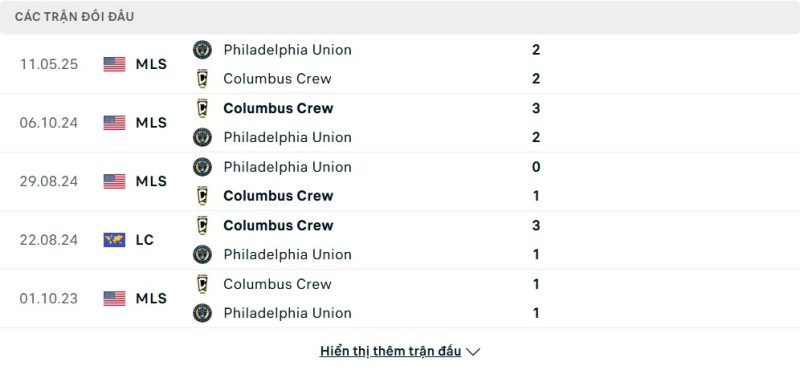Click US flag icon beside 01.10.23 MLS
Viewport: 800px width, 374px height.
click(114, 298)
